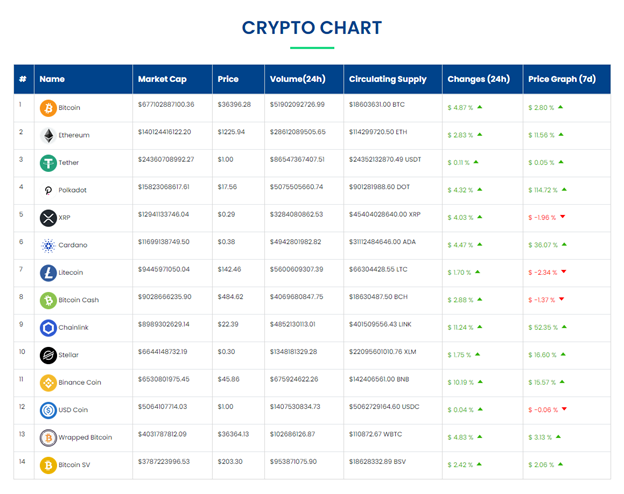Click the green up arrow beside 4.87 %
This screenshot has height=494, width=624.
[x=480, y=107]
